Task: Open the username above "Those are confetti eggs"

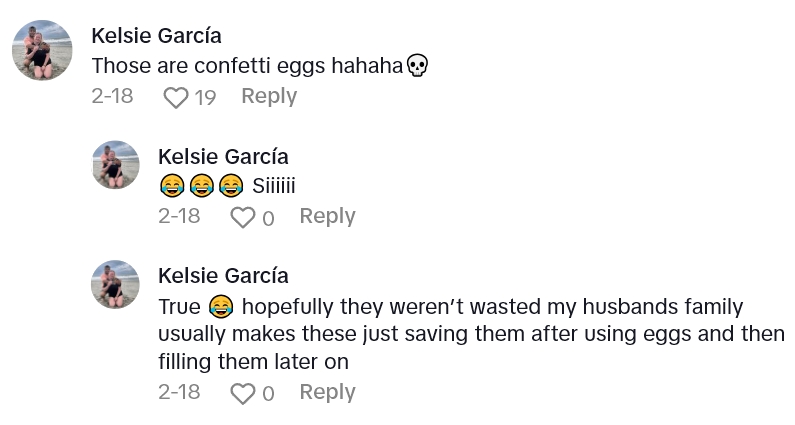Action: [156, 36]
